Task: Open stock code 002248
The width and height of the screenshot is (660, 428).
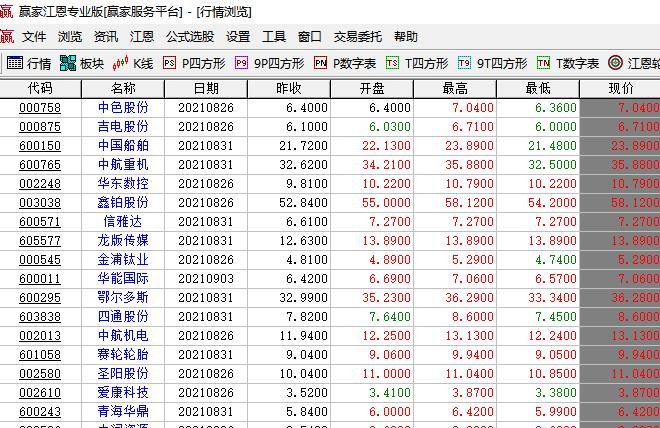Action: pyautogui.click(x=40, y=184)
